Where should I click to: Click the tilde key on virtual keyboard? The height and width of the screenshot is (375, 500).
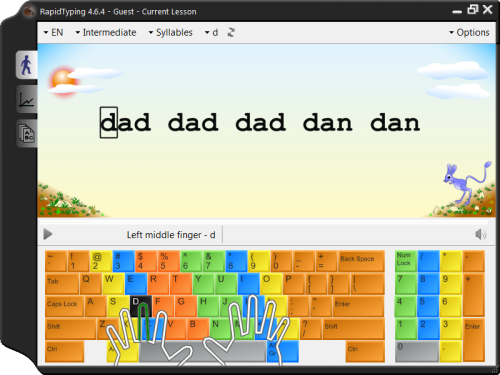(x=56, y=261)
